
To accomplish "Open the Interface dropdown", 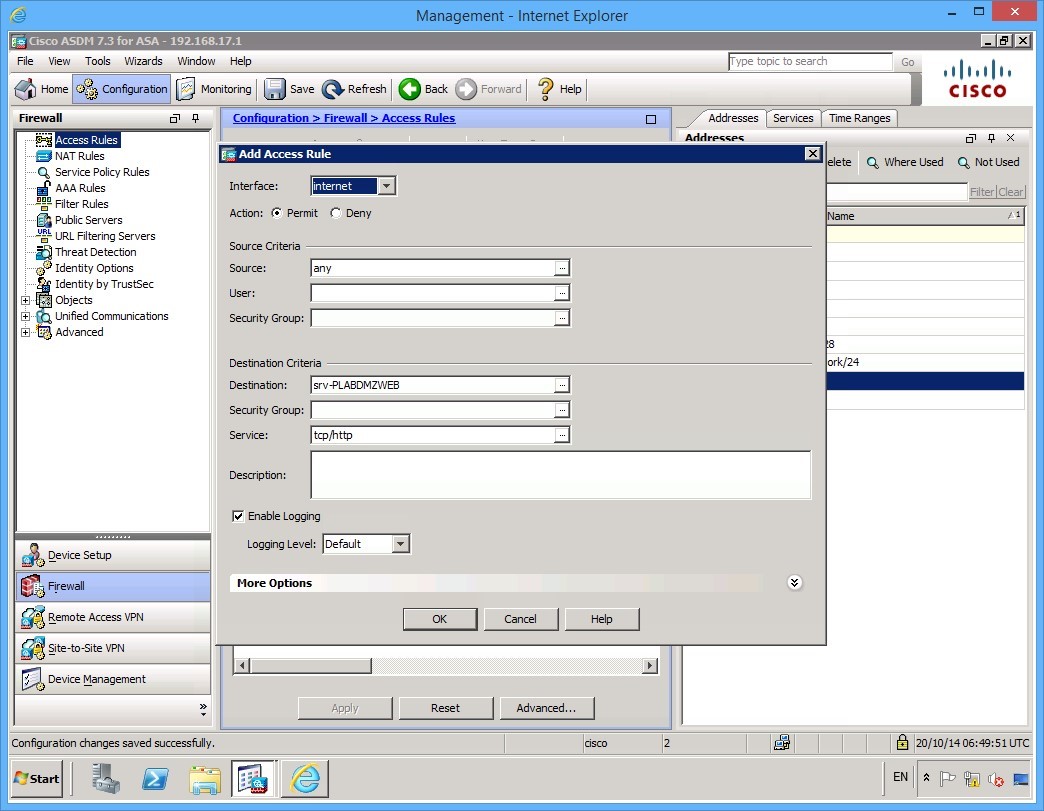I will coord(386,185).
